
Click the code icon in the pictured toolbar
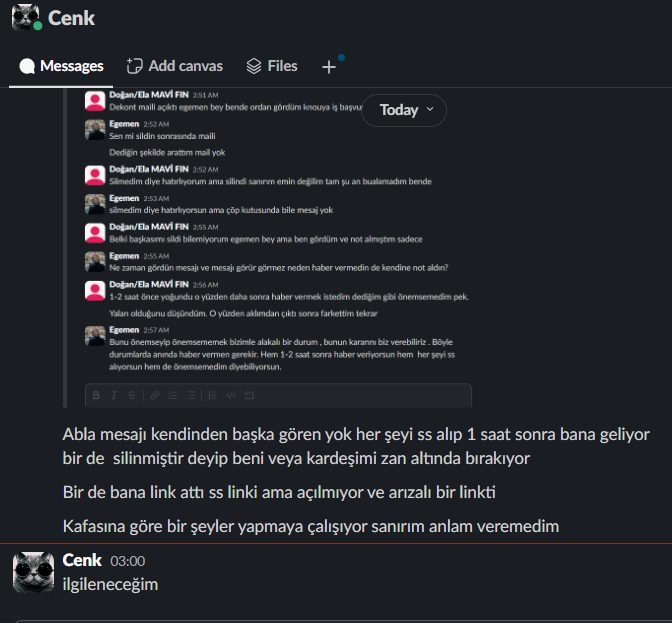click(231, 395)
